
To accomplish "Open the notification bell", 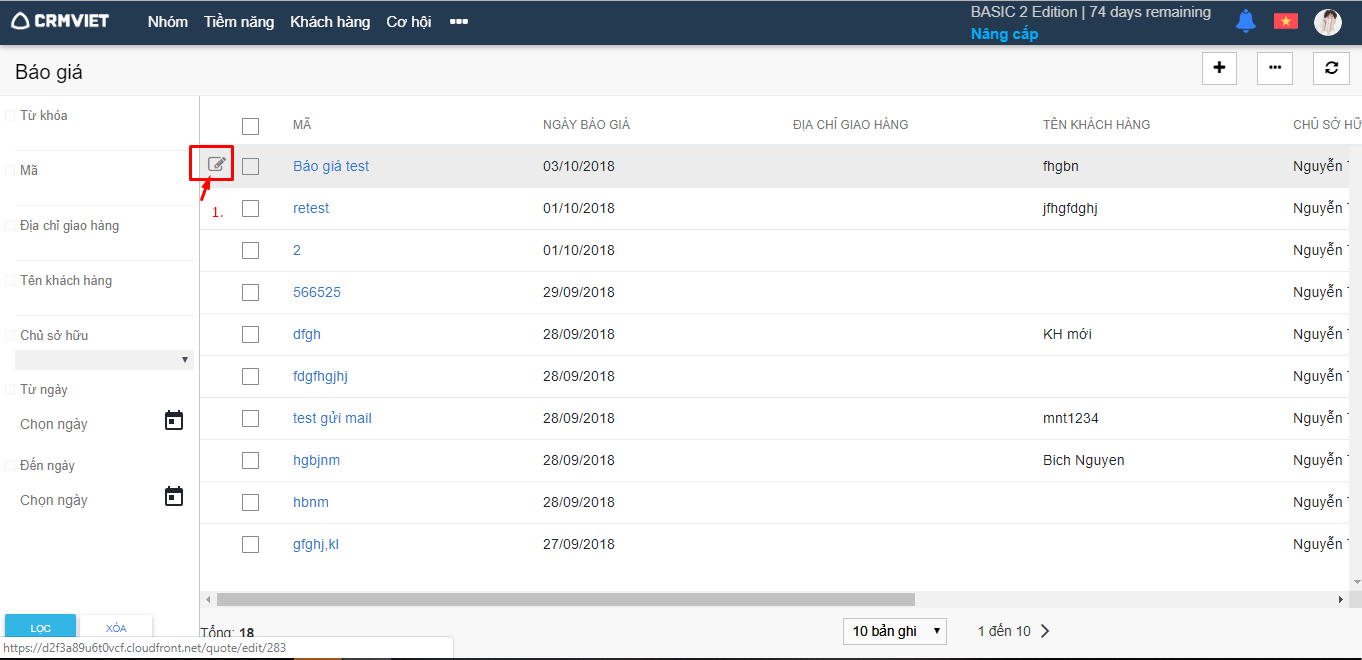I will (1245, 21).
